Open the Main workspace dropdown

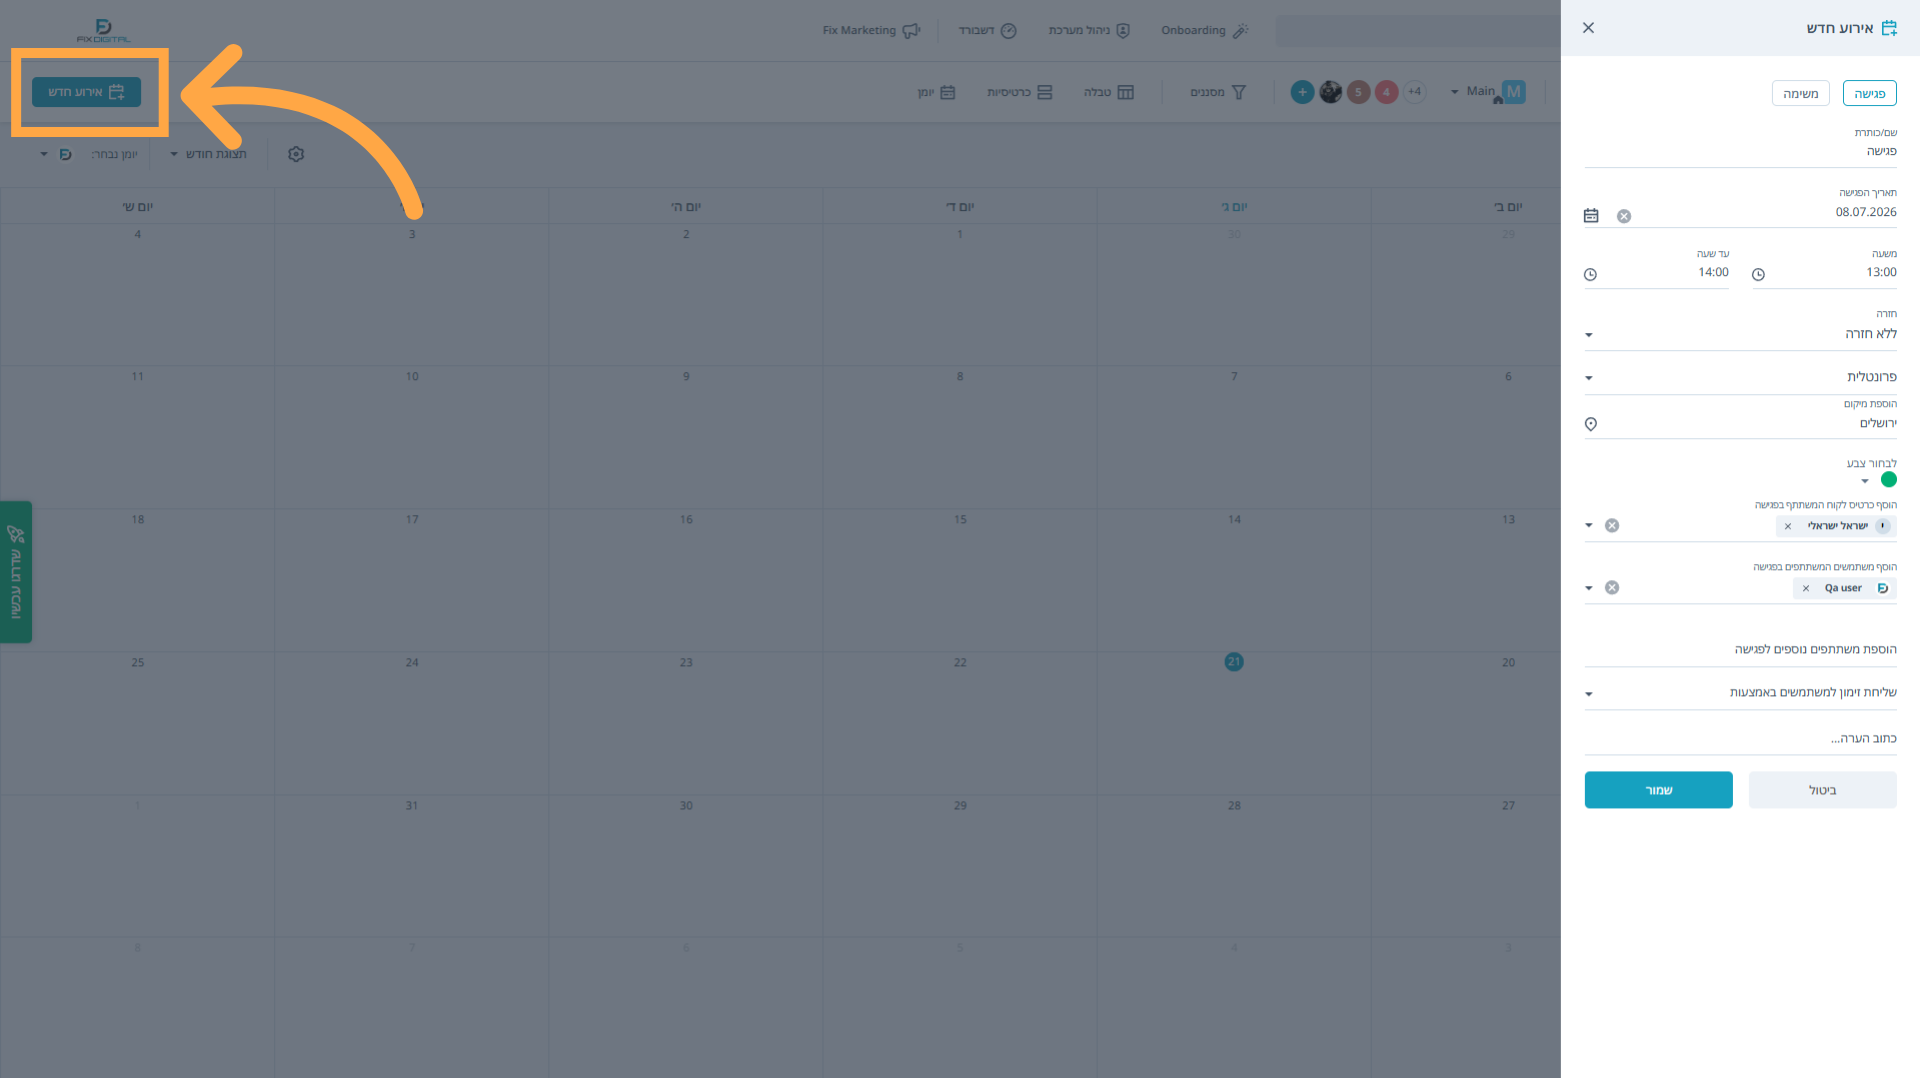click(x=1472, y=92)
